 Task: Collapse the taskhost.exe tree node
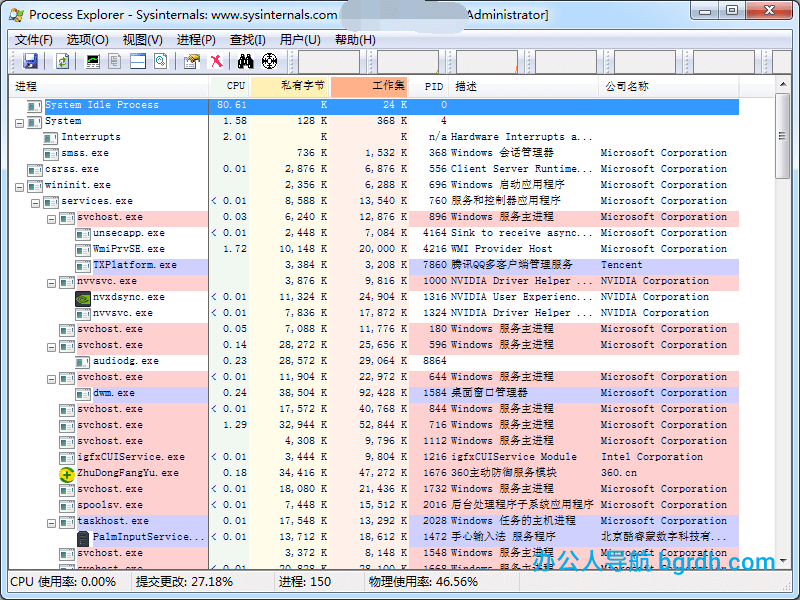[52, 521]
